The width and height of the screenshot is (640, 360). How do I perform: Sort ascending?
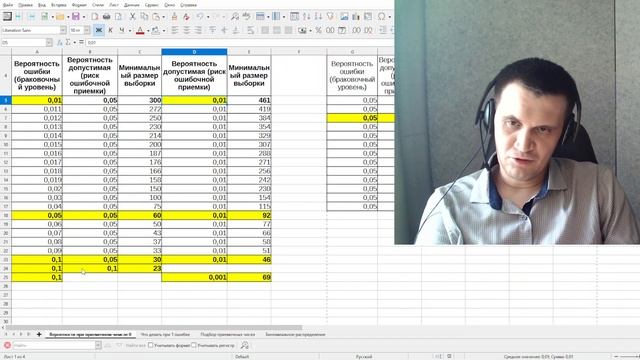(x=307, y=17)
